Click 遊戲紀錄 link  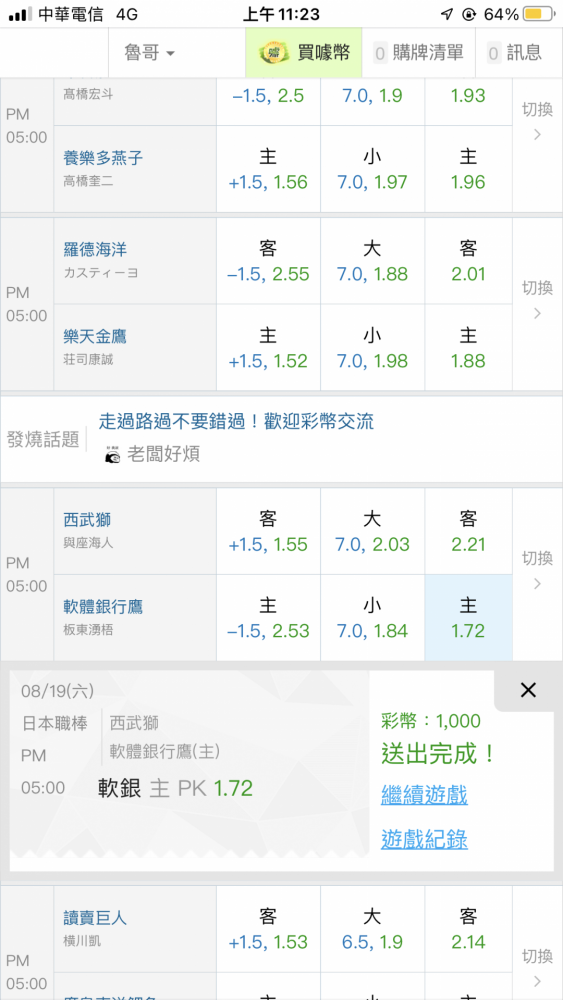click(x=424, y=839)
